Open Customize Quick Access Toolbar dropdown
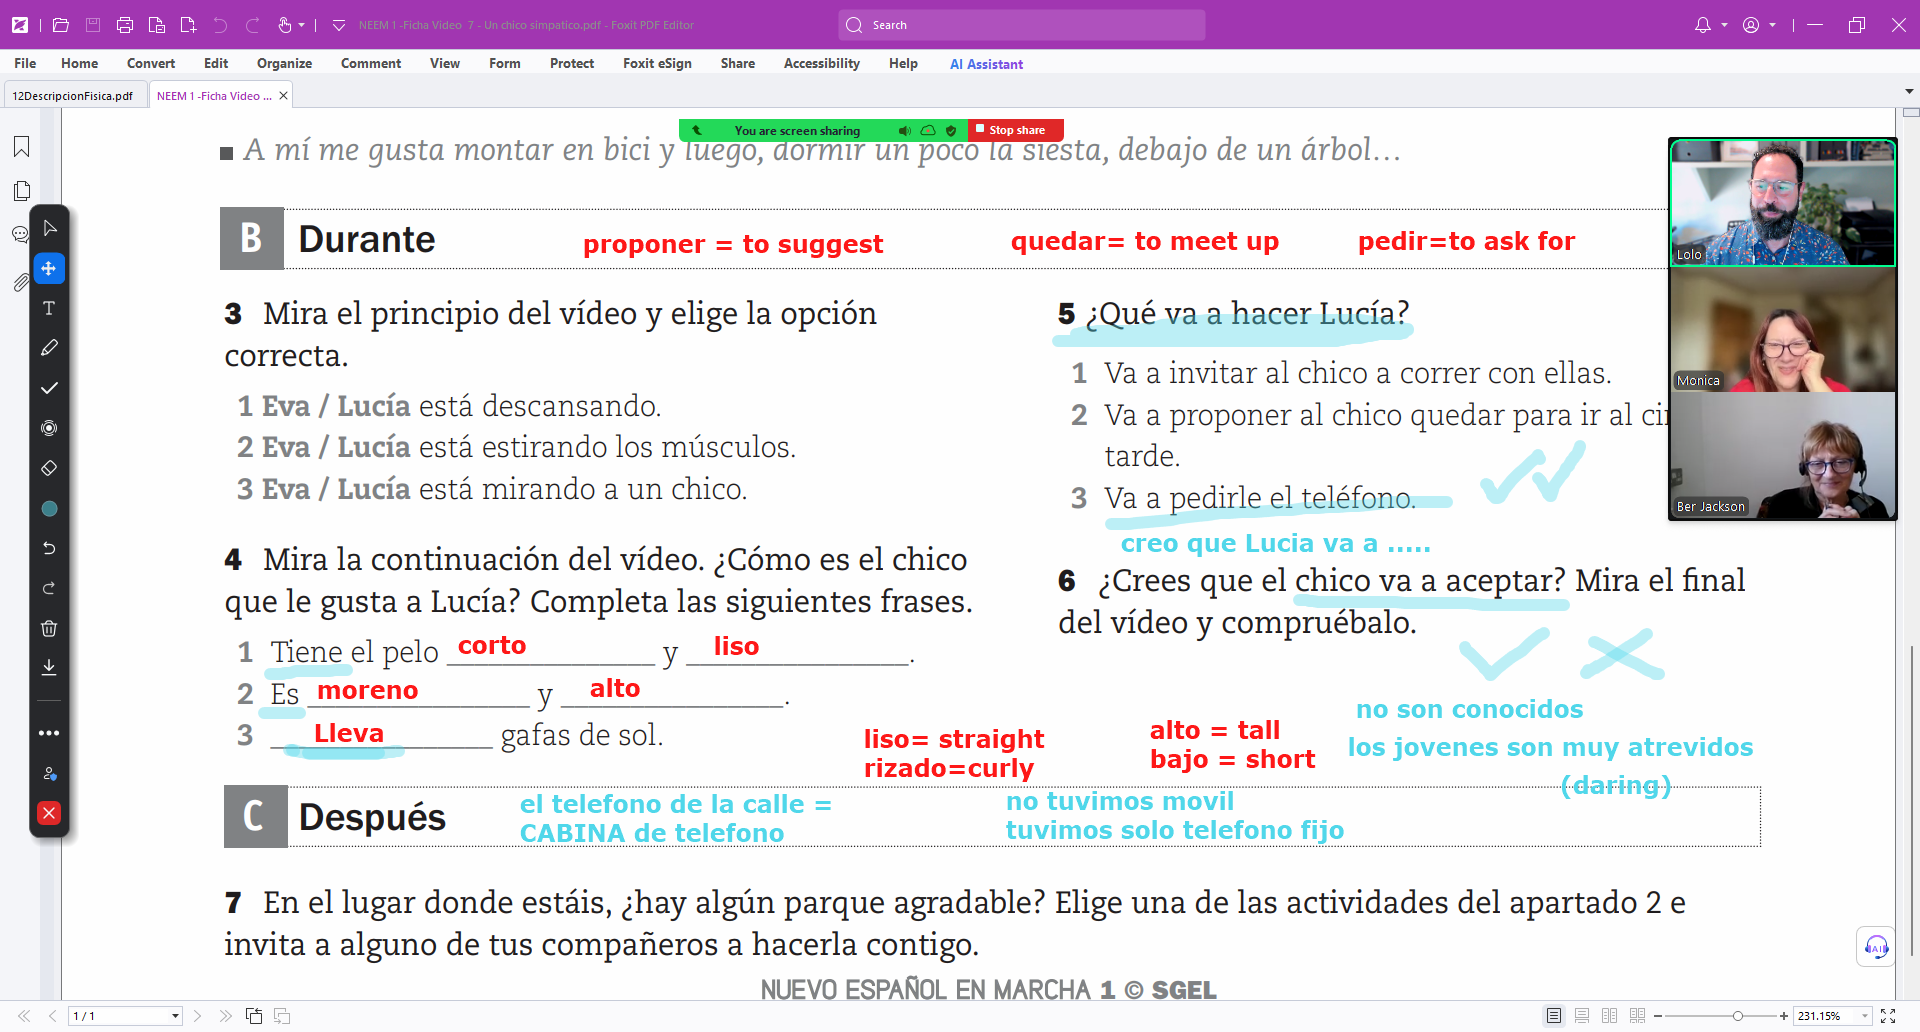The width and height of the screenshot is (1920, 1032). click(x=338, y=25)
